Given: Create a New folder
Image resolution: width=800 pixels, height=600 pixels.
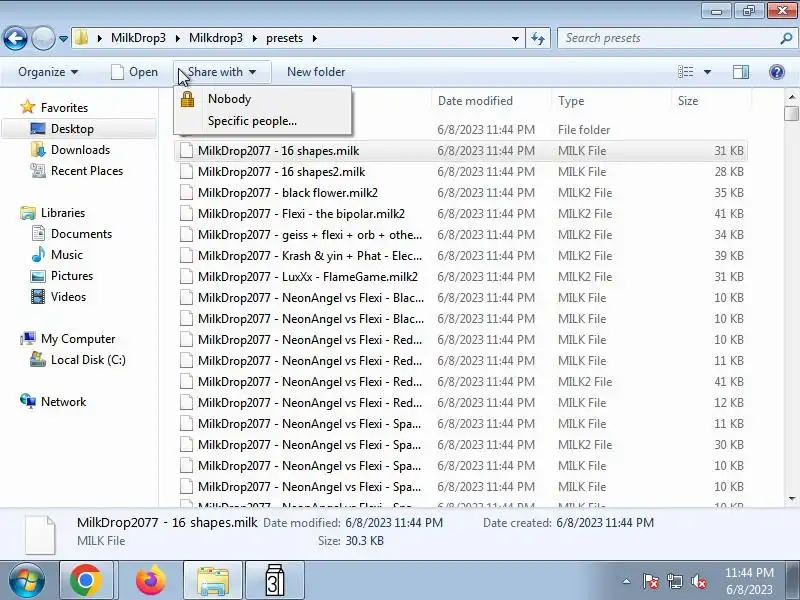Looking at the screenshot, I should 316,72.
